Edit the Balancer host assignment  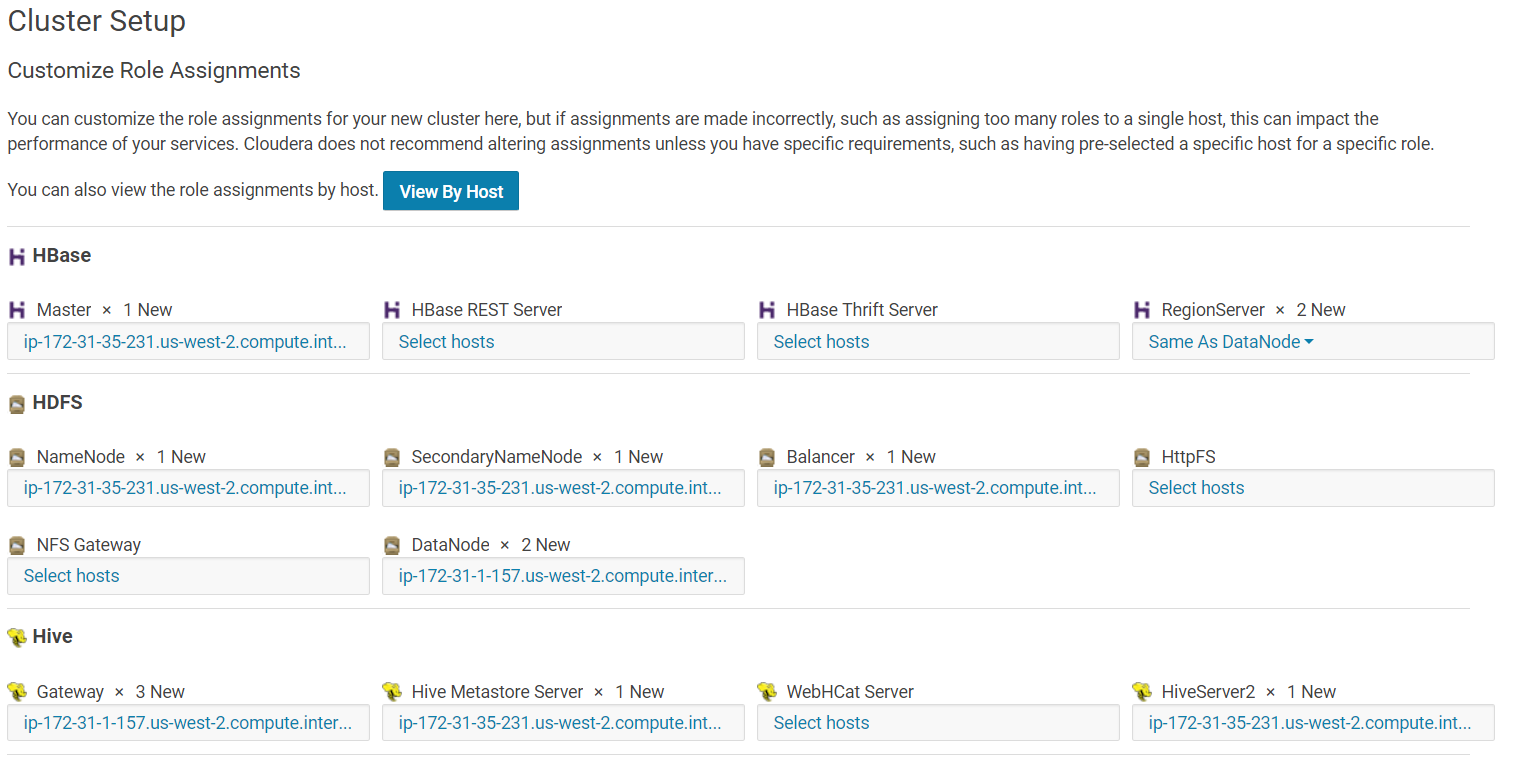coord(935,488)
